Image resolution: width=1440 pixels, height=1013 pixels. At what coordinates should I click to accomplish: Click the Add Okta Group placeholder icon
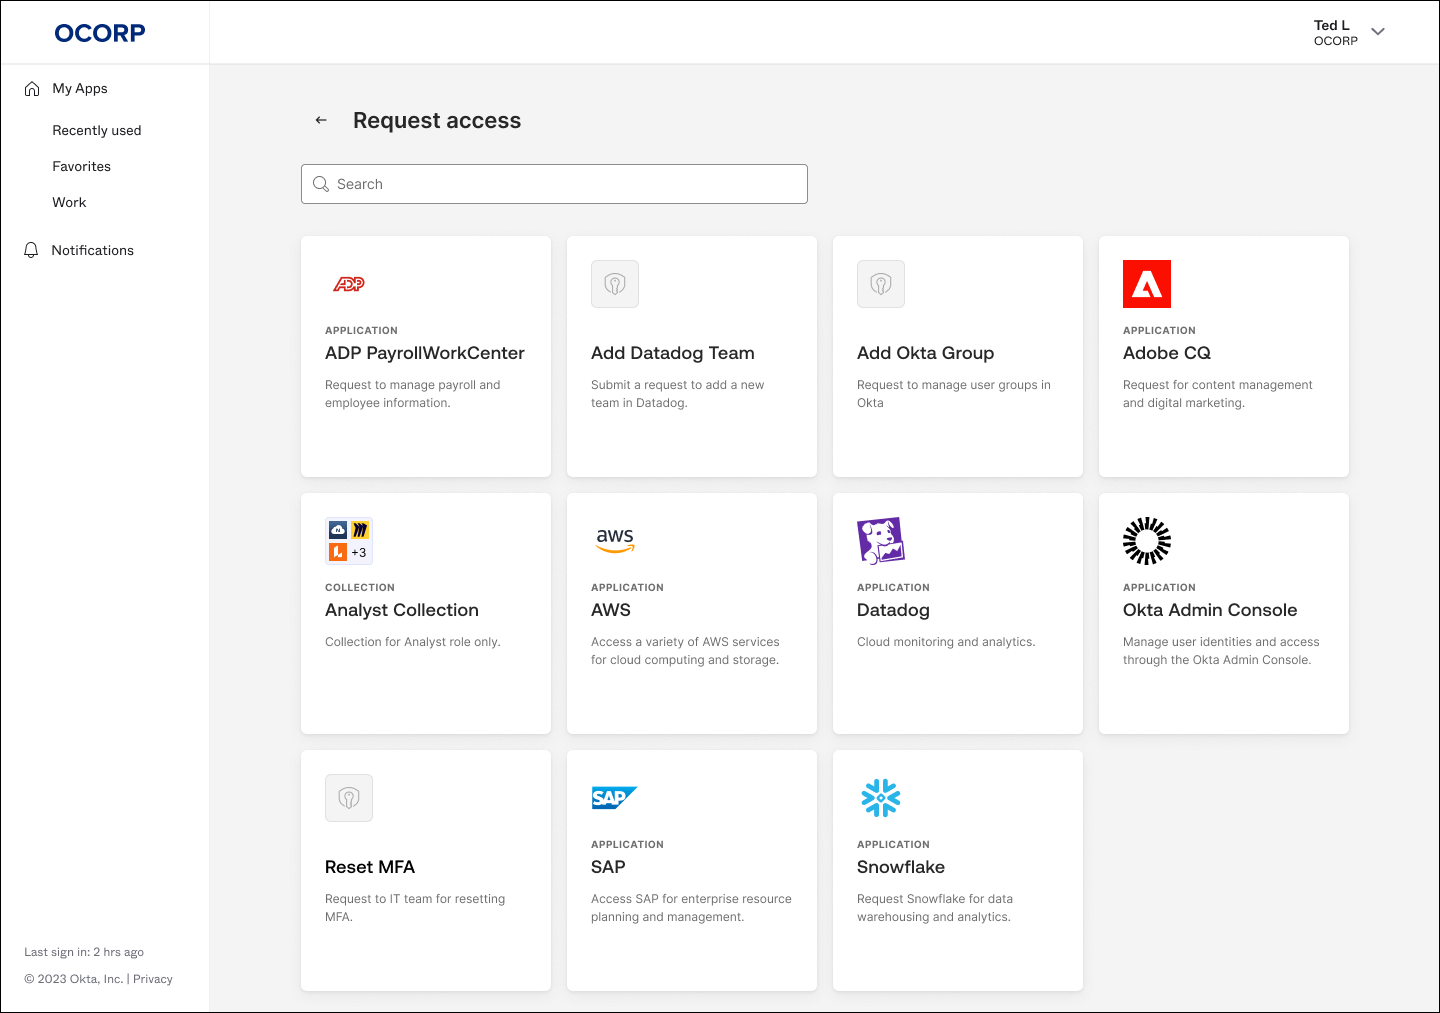[x=881, y=284]
